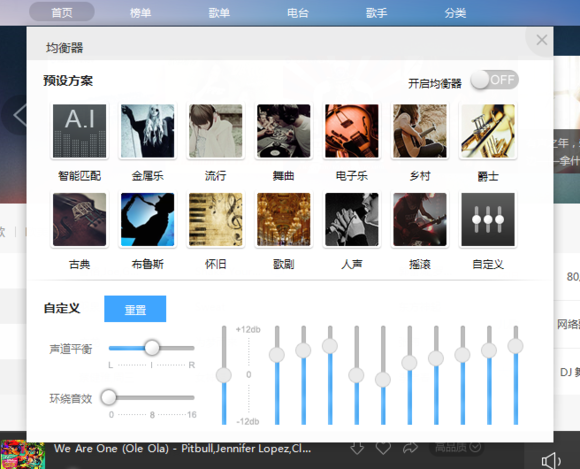Close the 均衡器 dialog
The width and height of the screenshot is (580, 469).
(542, 40)
